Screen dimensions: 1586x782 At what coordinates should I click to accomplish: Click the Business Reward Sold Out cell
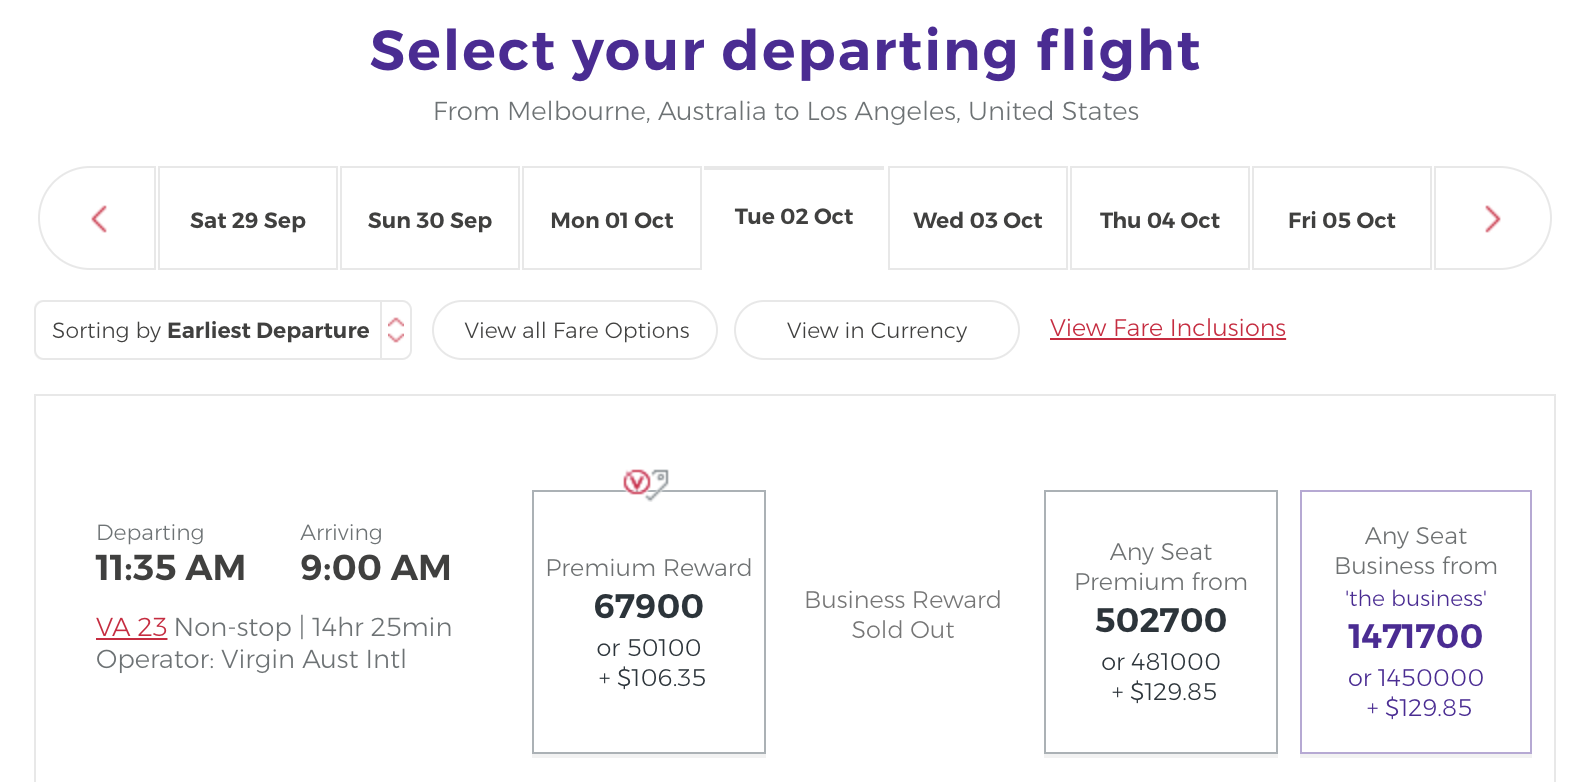[903, 614]
